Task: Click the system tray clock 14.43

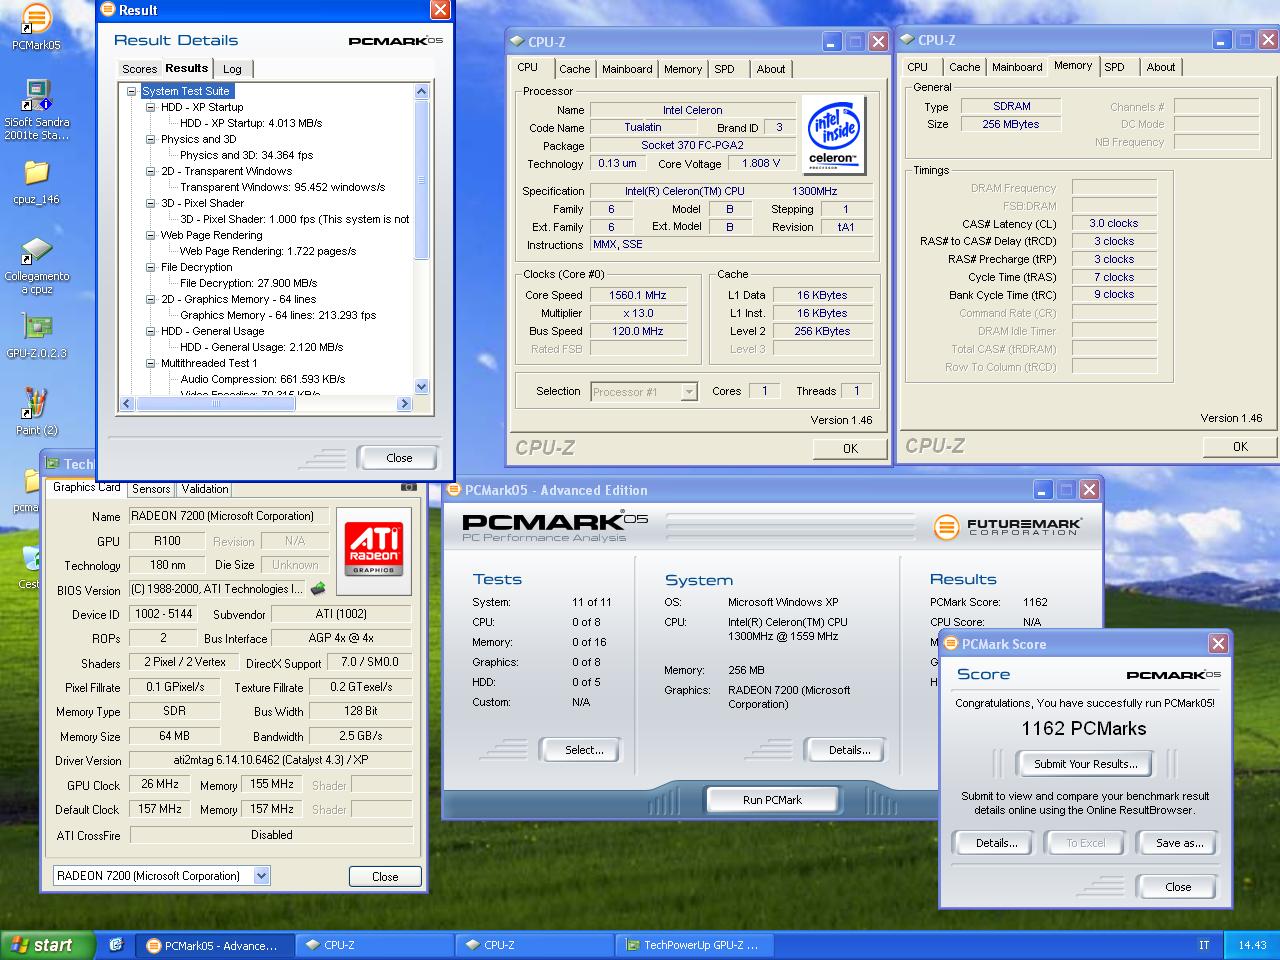Action: (x=1252, y=945)
